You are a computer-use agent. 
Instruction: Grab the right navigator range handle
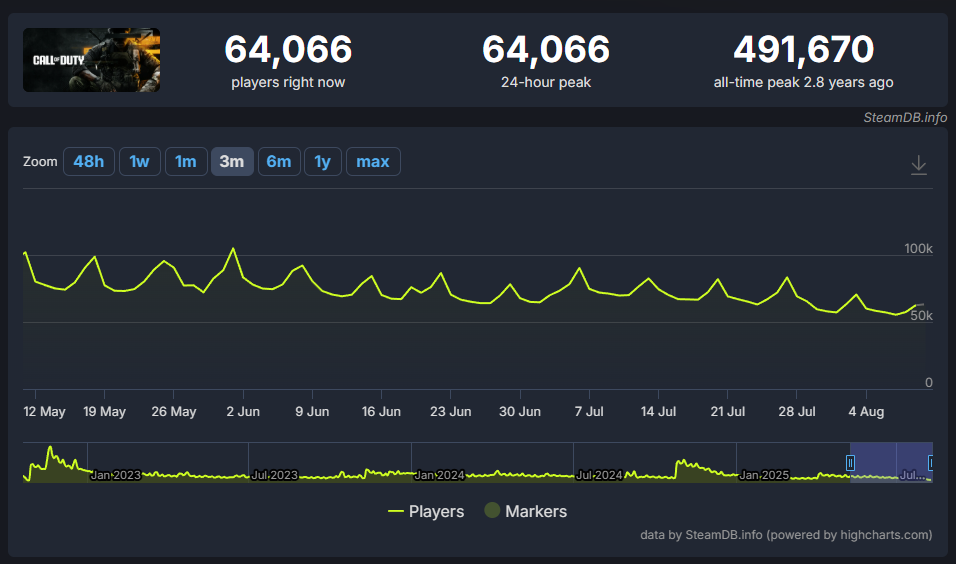point(930,463)
